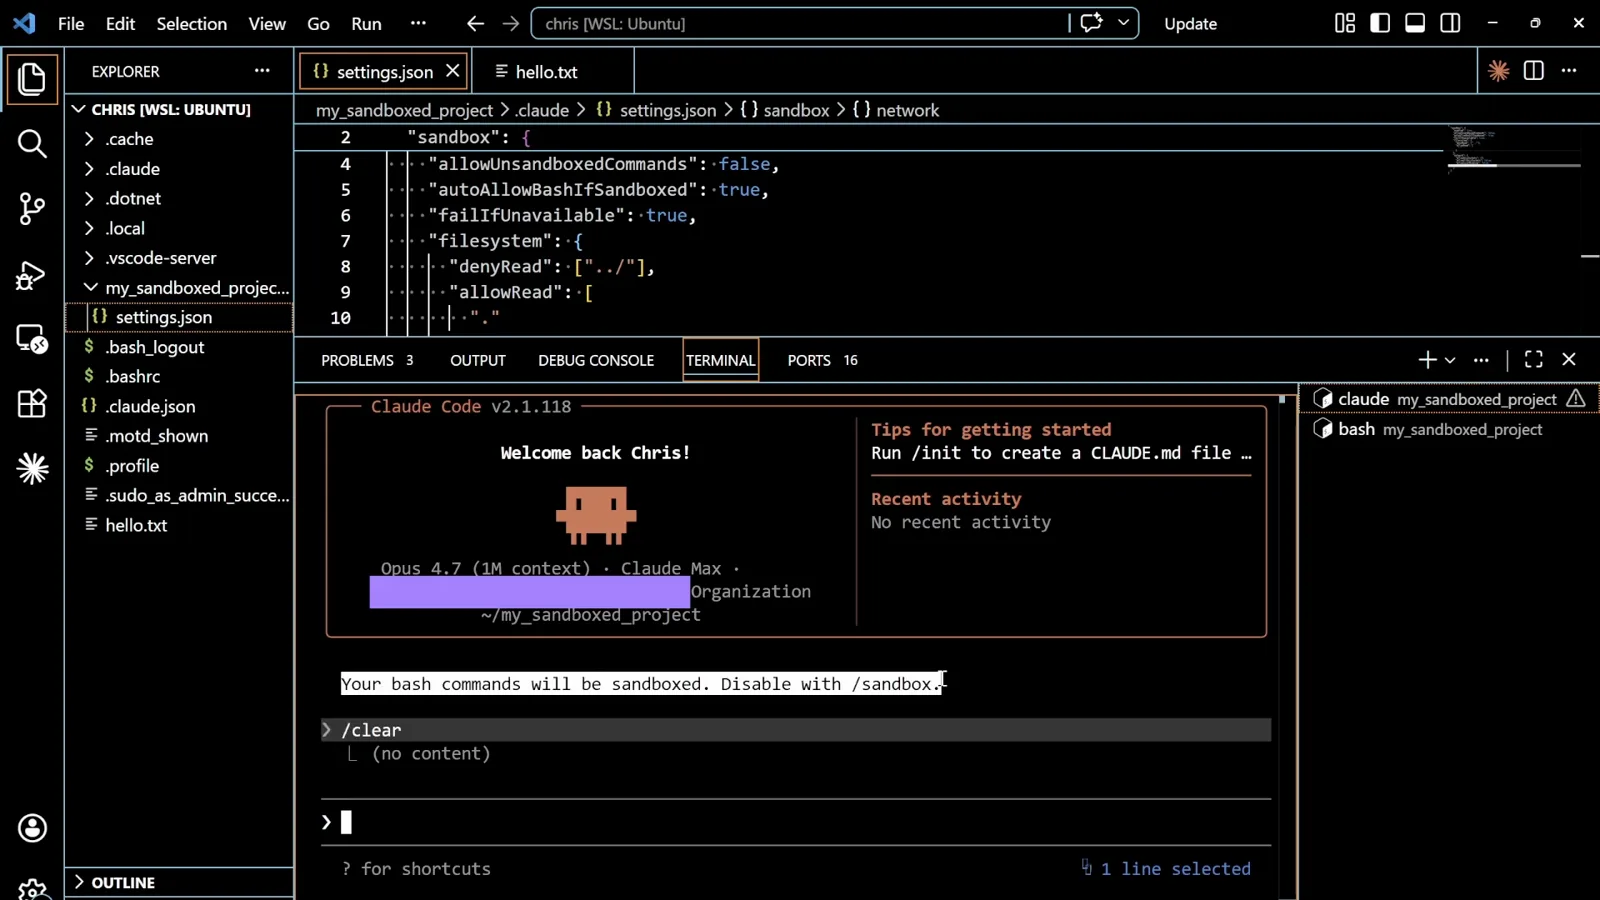Select the bash my_sandboxed_project terminal
Viewport: 1600px width, 900px height.
(1449, 429)
